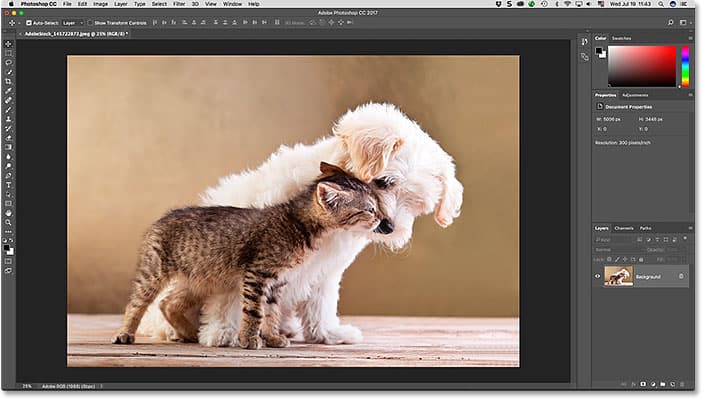Select the Zoom tool

pos(8,221)
